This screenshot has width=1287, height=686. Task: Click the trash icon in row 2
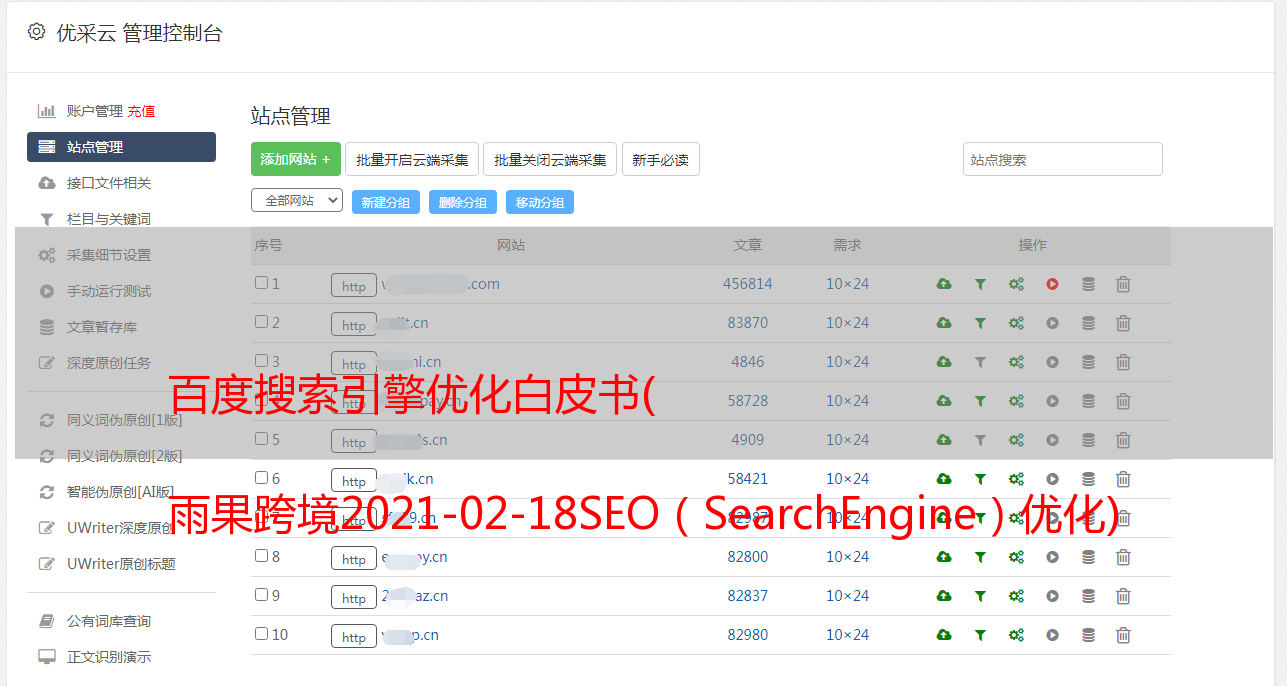coord(1123,323)
